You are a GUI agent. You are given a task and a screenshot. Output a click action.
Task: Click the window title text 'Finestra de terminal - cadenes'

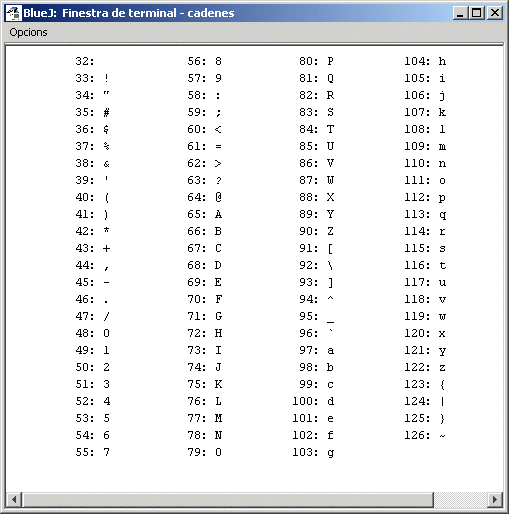pos(148,13)
